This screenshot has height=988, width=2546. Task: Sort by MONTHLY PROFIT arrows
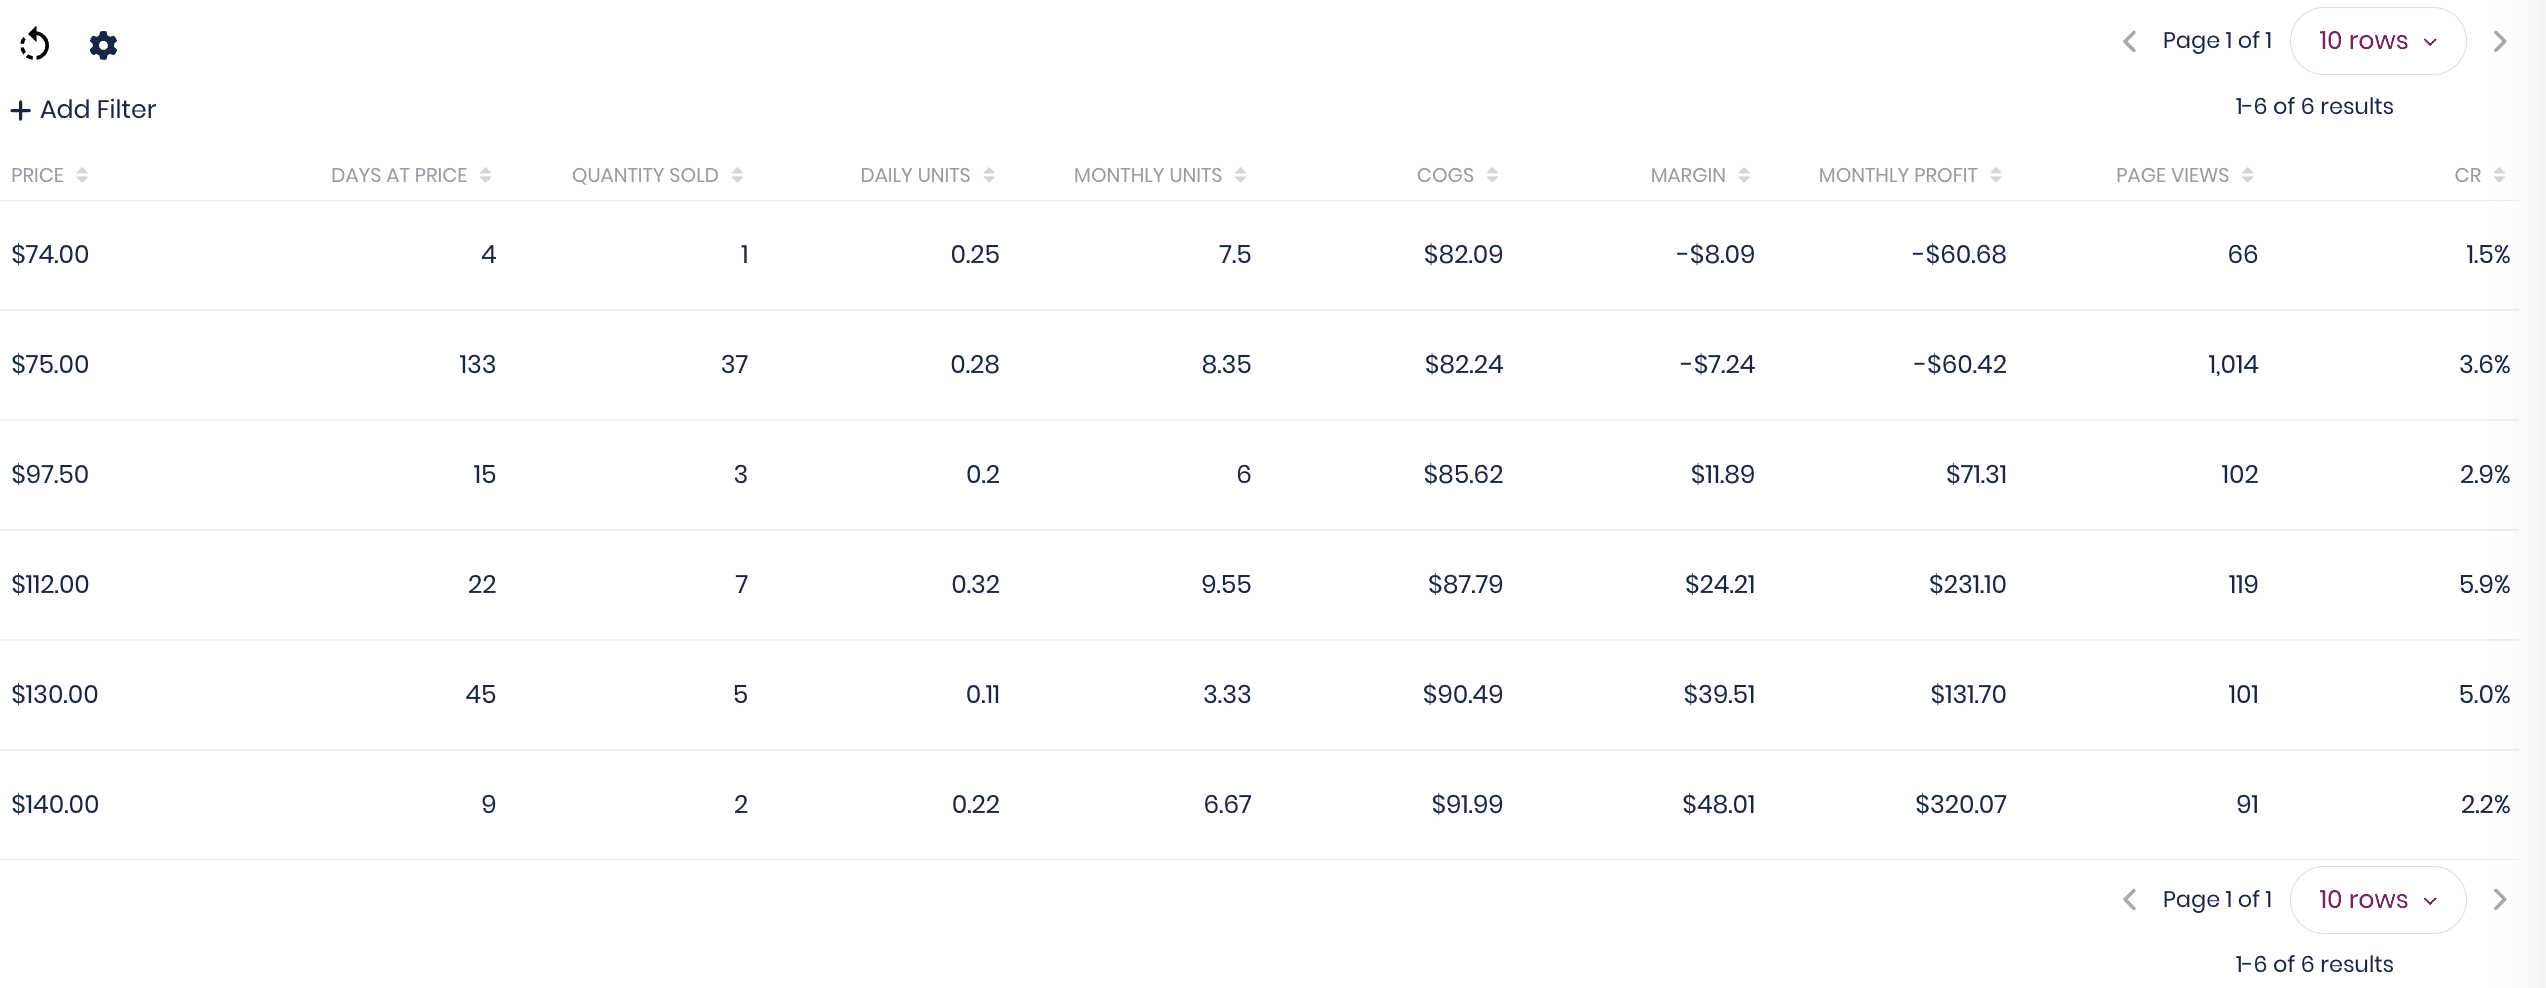(1996, 175)
